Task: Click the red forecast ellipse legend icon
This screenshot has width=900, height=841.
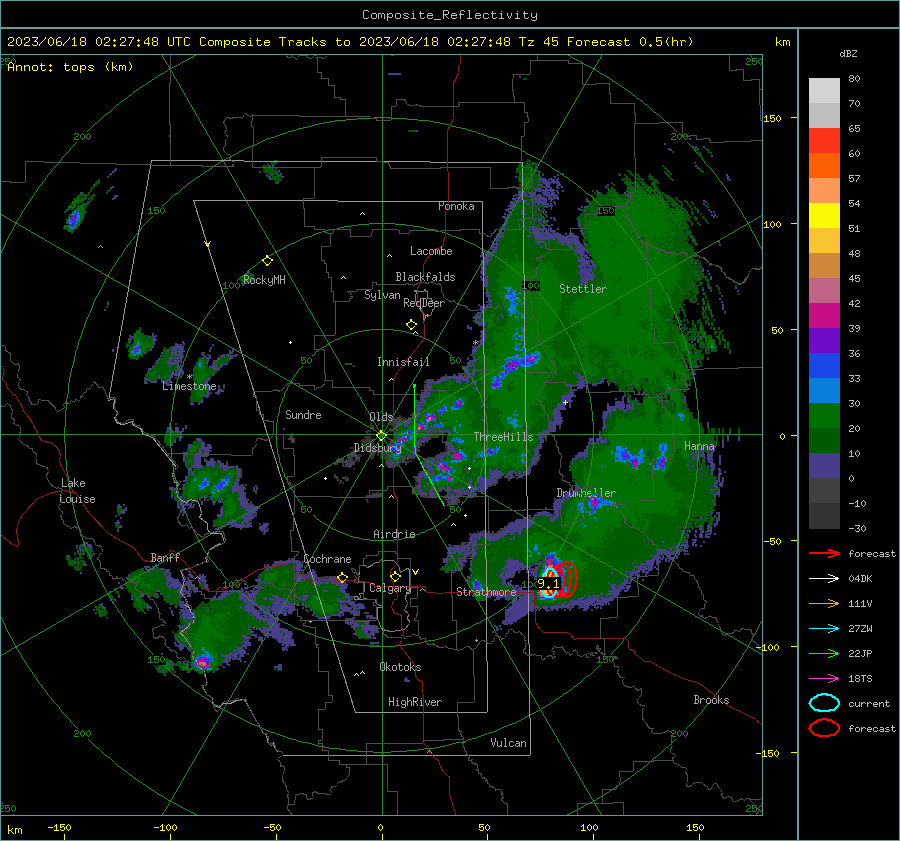Action: click(824, 728)
